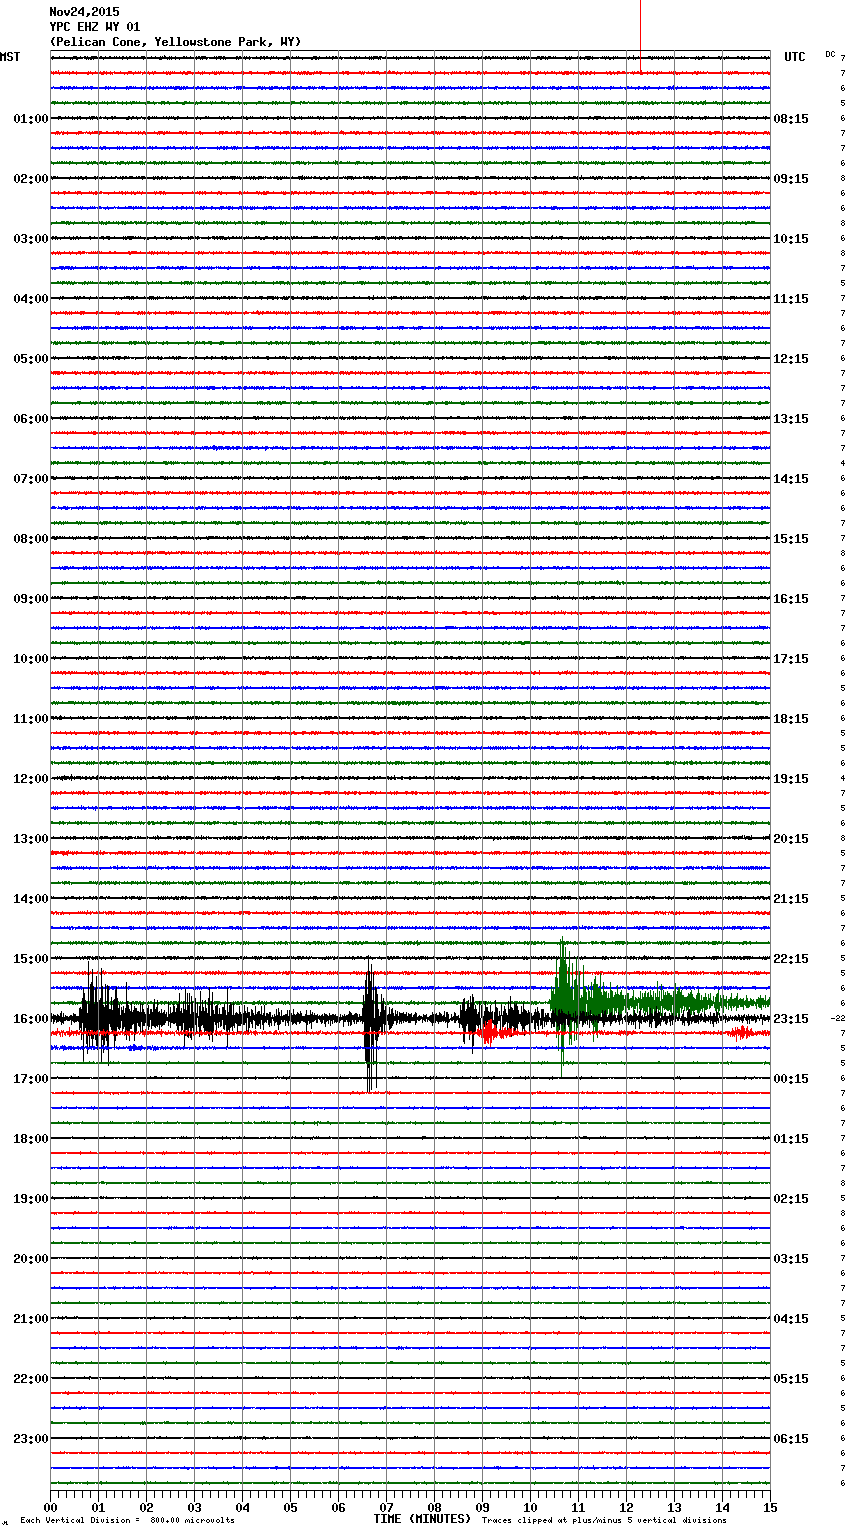Click the 03:15 UTC time label
The height and width of the screenshot is (1534, 850).
791,1259
